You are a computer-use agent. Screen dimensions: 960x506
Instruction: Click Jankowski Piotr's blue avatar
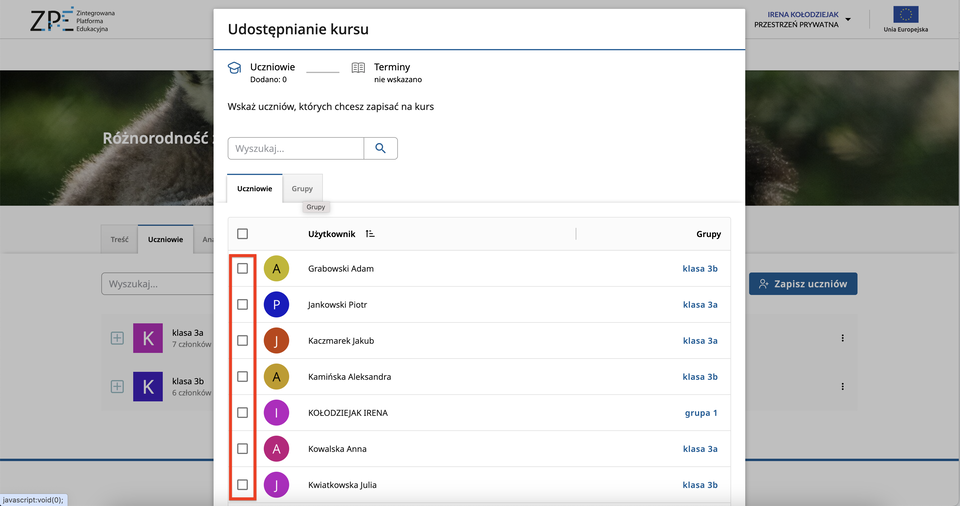coord(276,305)
